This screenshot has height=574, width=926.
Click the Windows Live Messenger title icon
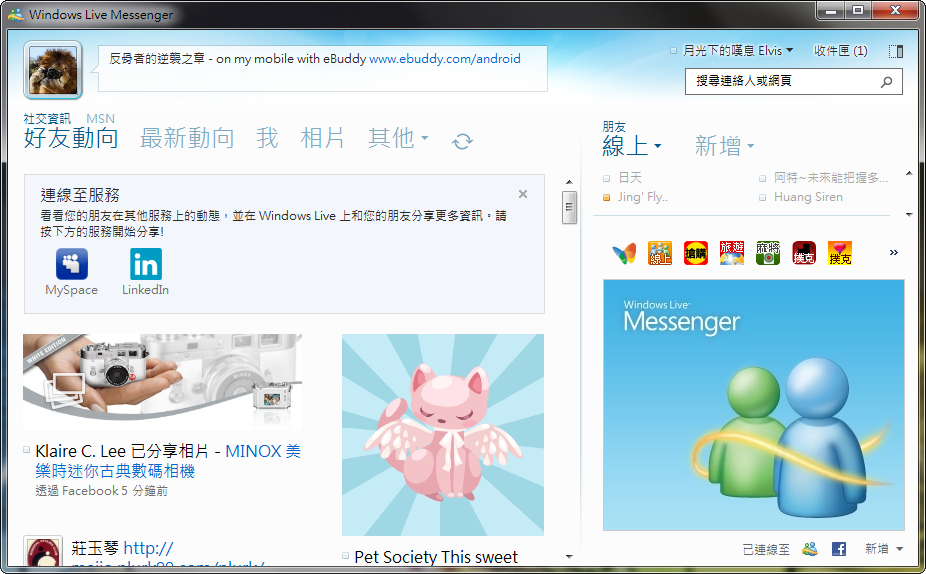click(x=16, y=14)
